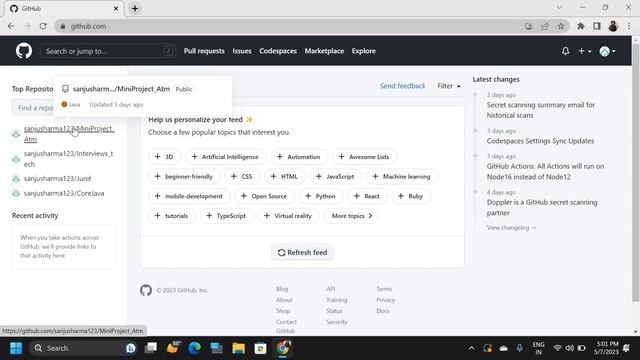Expand the Filter dropdown
Viewport: 640px width, 360px height.
click(449, 86)
